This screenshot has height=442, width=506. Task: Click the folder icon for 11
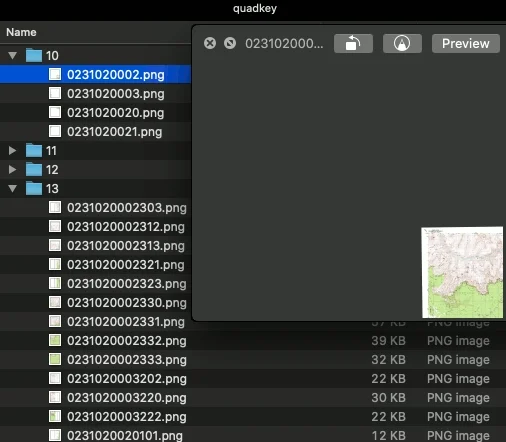[34, 151]
